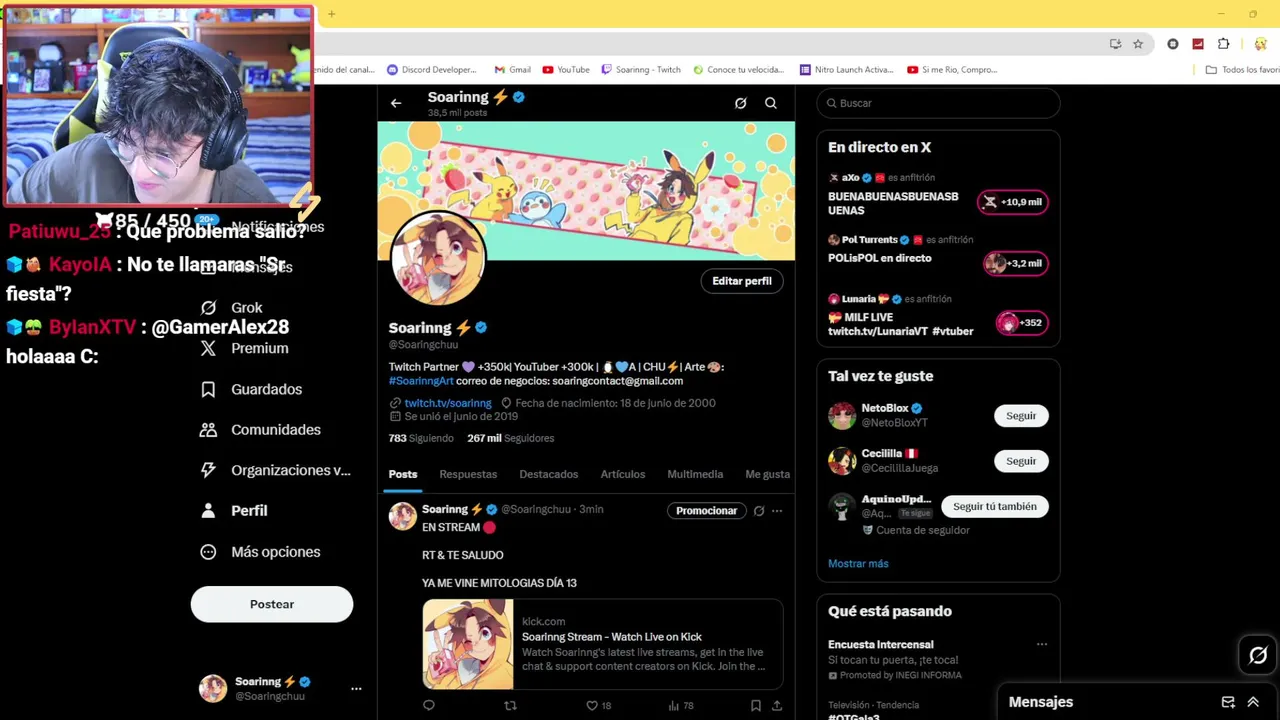The image size is (1280, 720).
Task: Open the 783 Siguiendo list
Action: [x=421, y=438]
